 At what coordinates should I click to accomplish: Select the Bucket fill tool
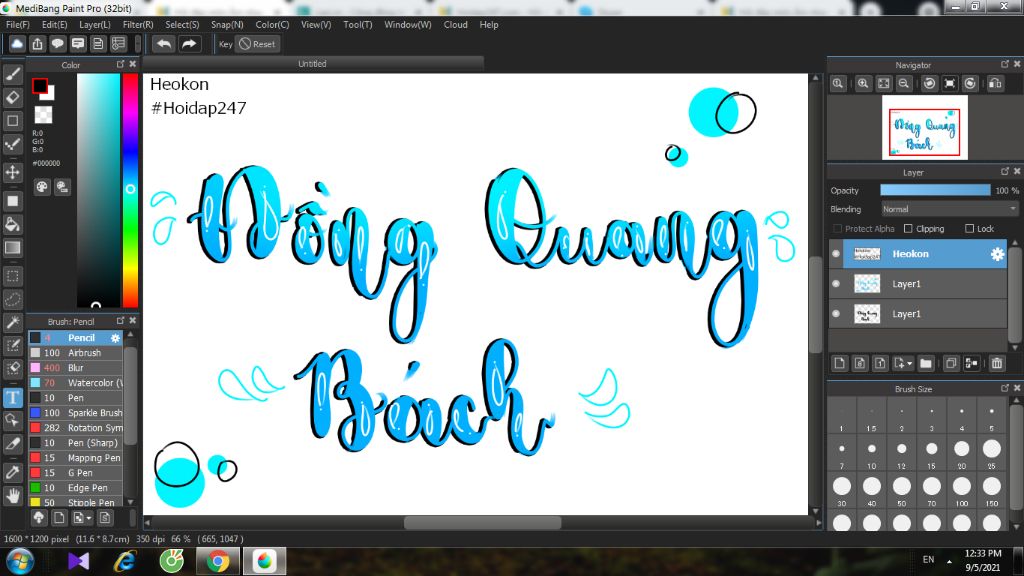pos(12,225)
